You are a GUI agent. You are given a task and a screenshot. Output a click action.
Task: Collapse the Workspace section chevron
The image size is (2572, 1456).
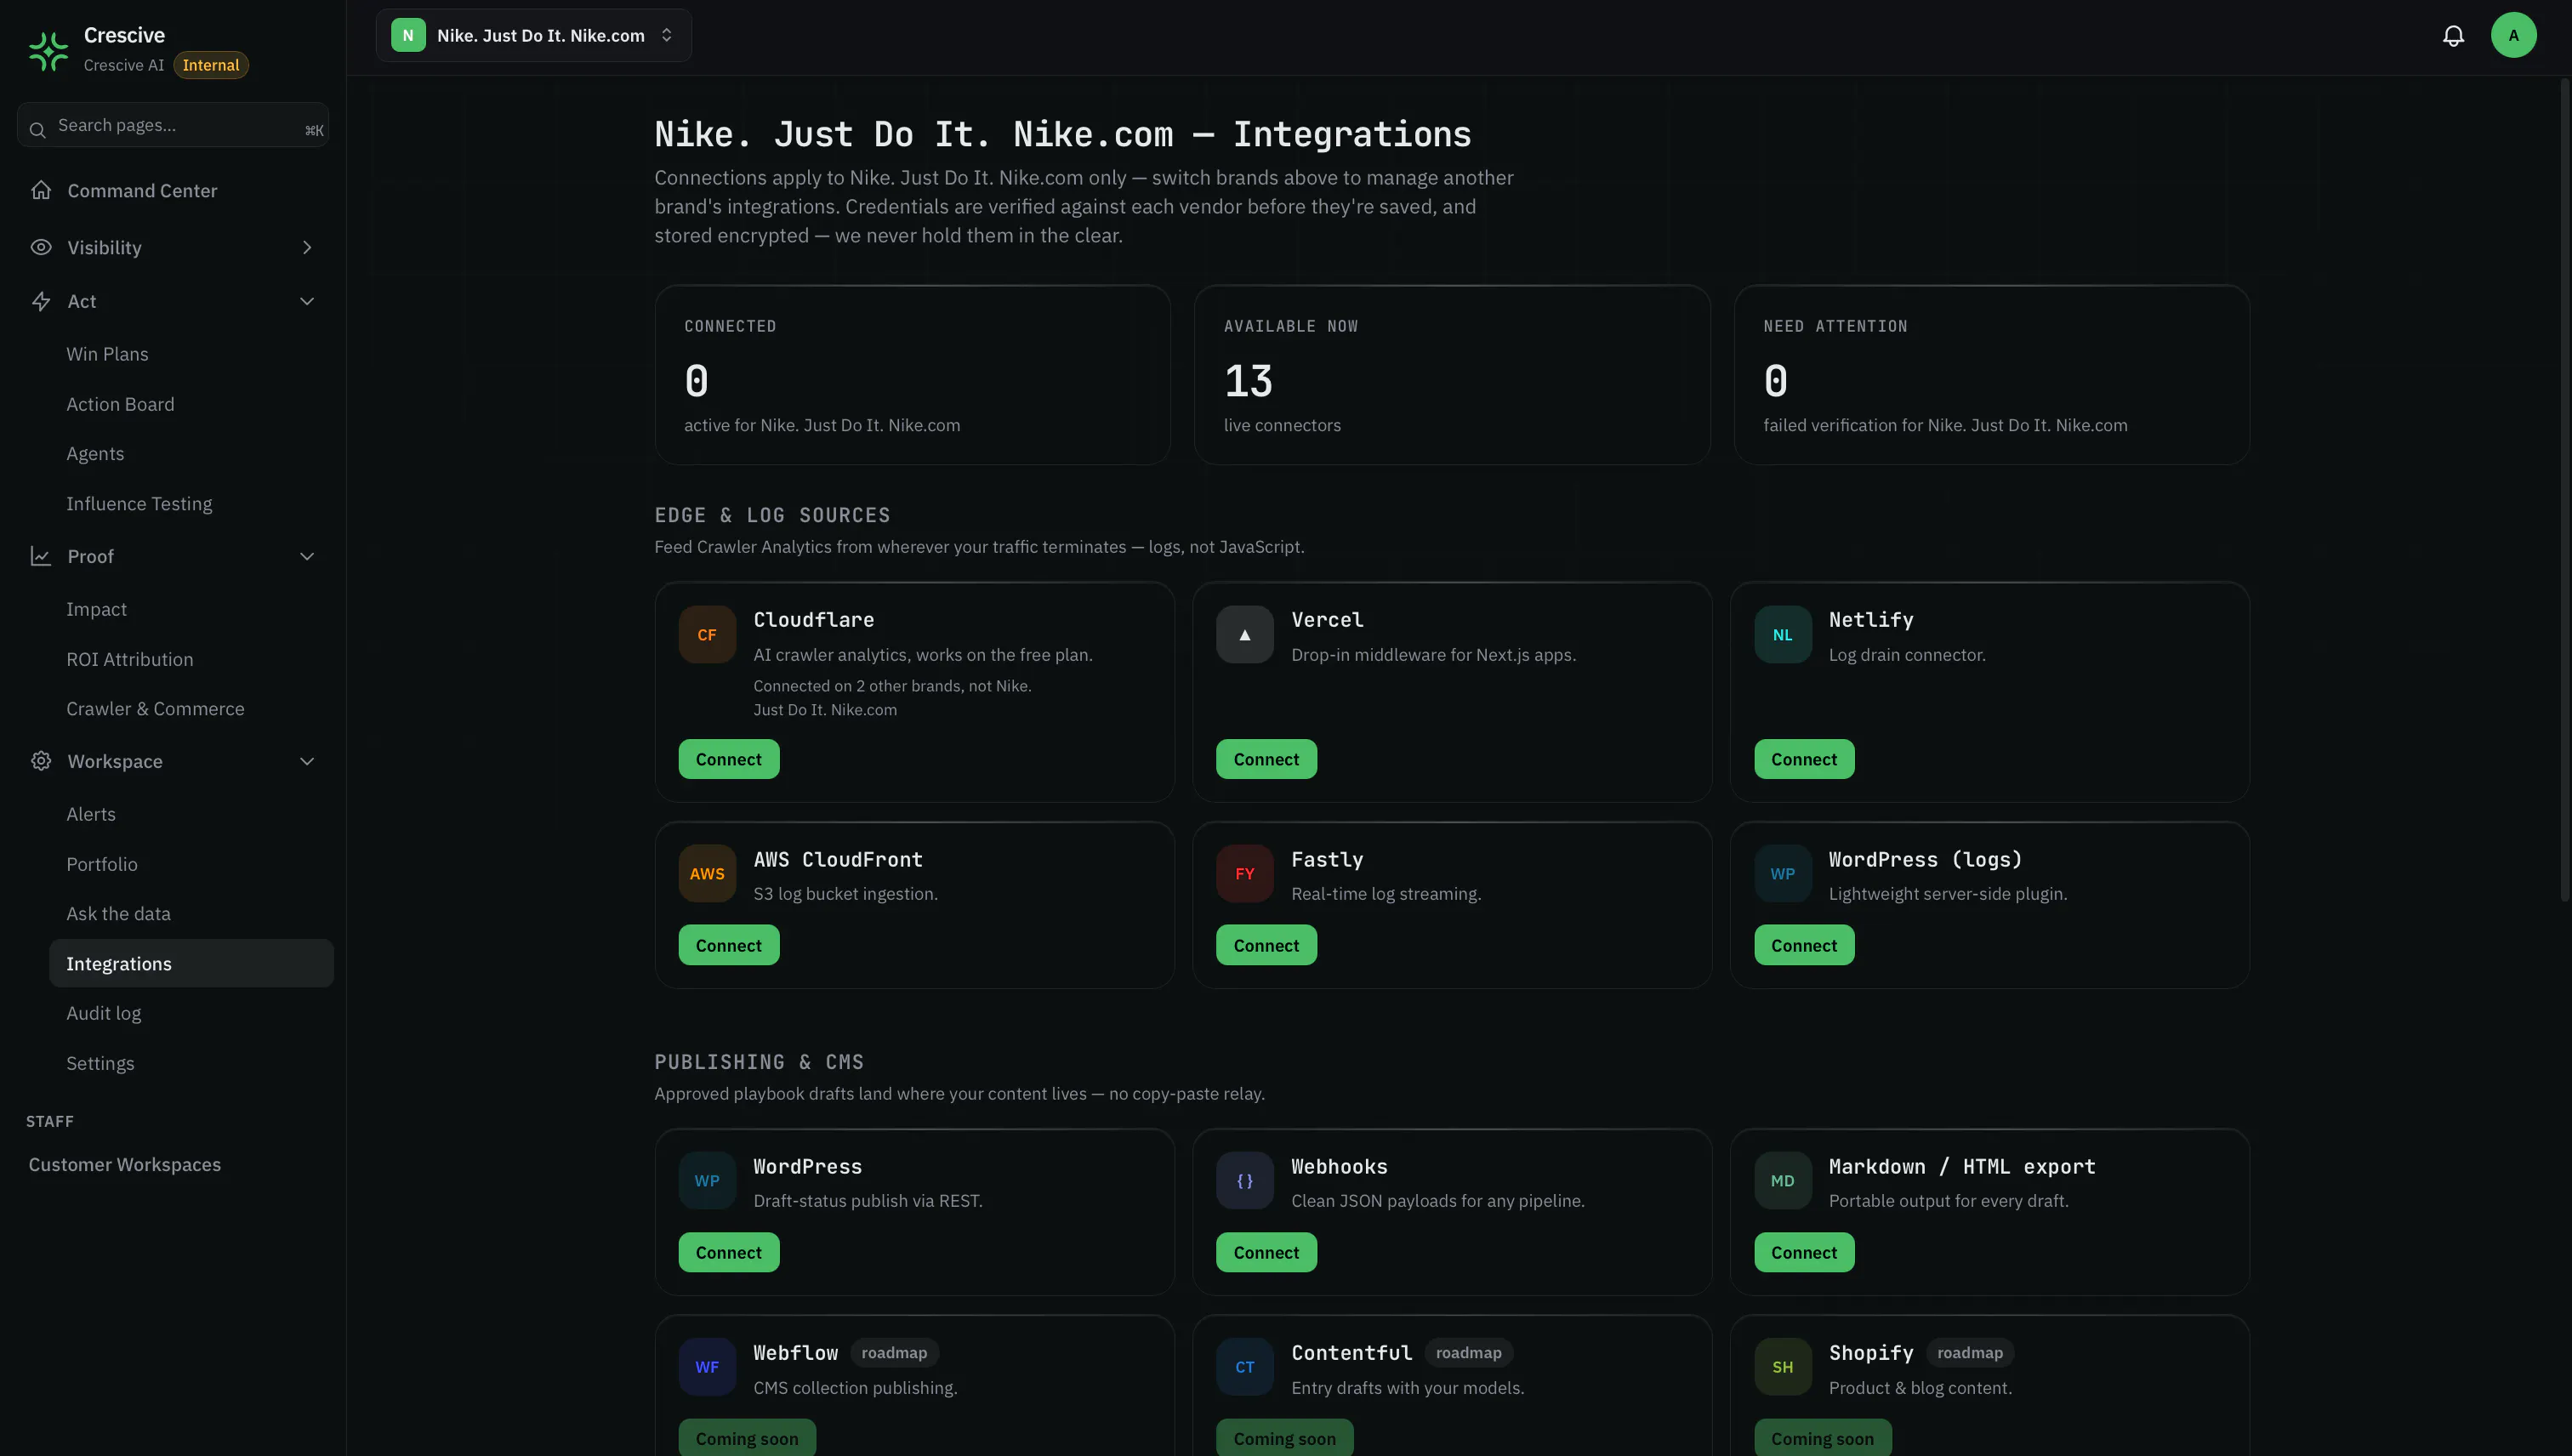(307, 761)
